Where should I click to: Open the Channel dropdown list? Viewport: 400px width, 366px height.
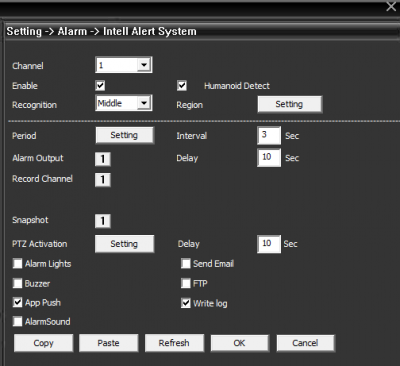click(124, 65)
